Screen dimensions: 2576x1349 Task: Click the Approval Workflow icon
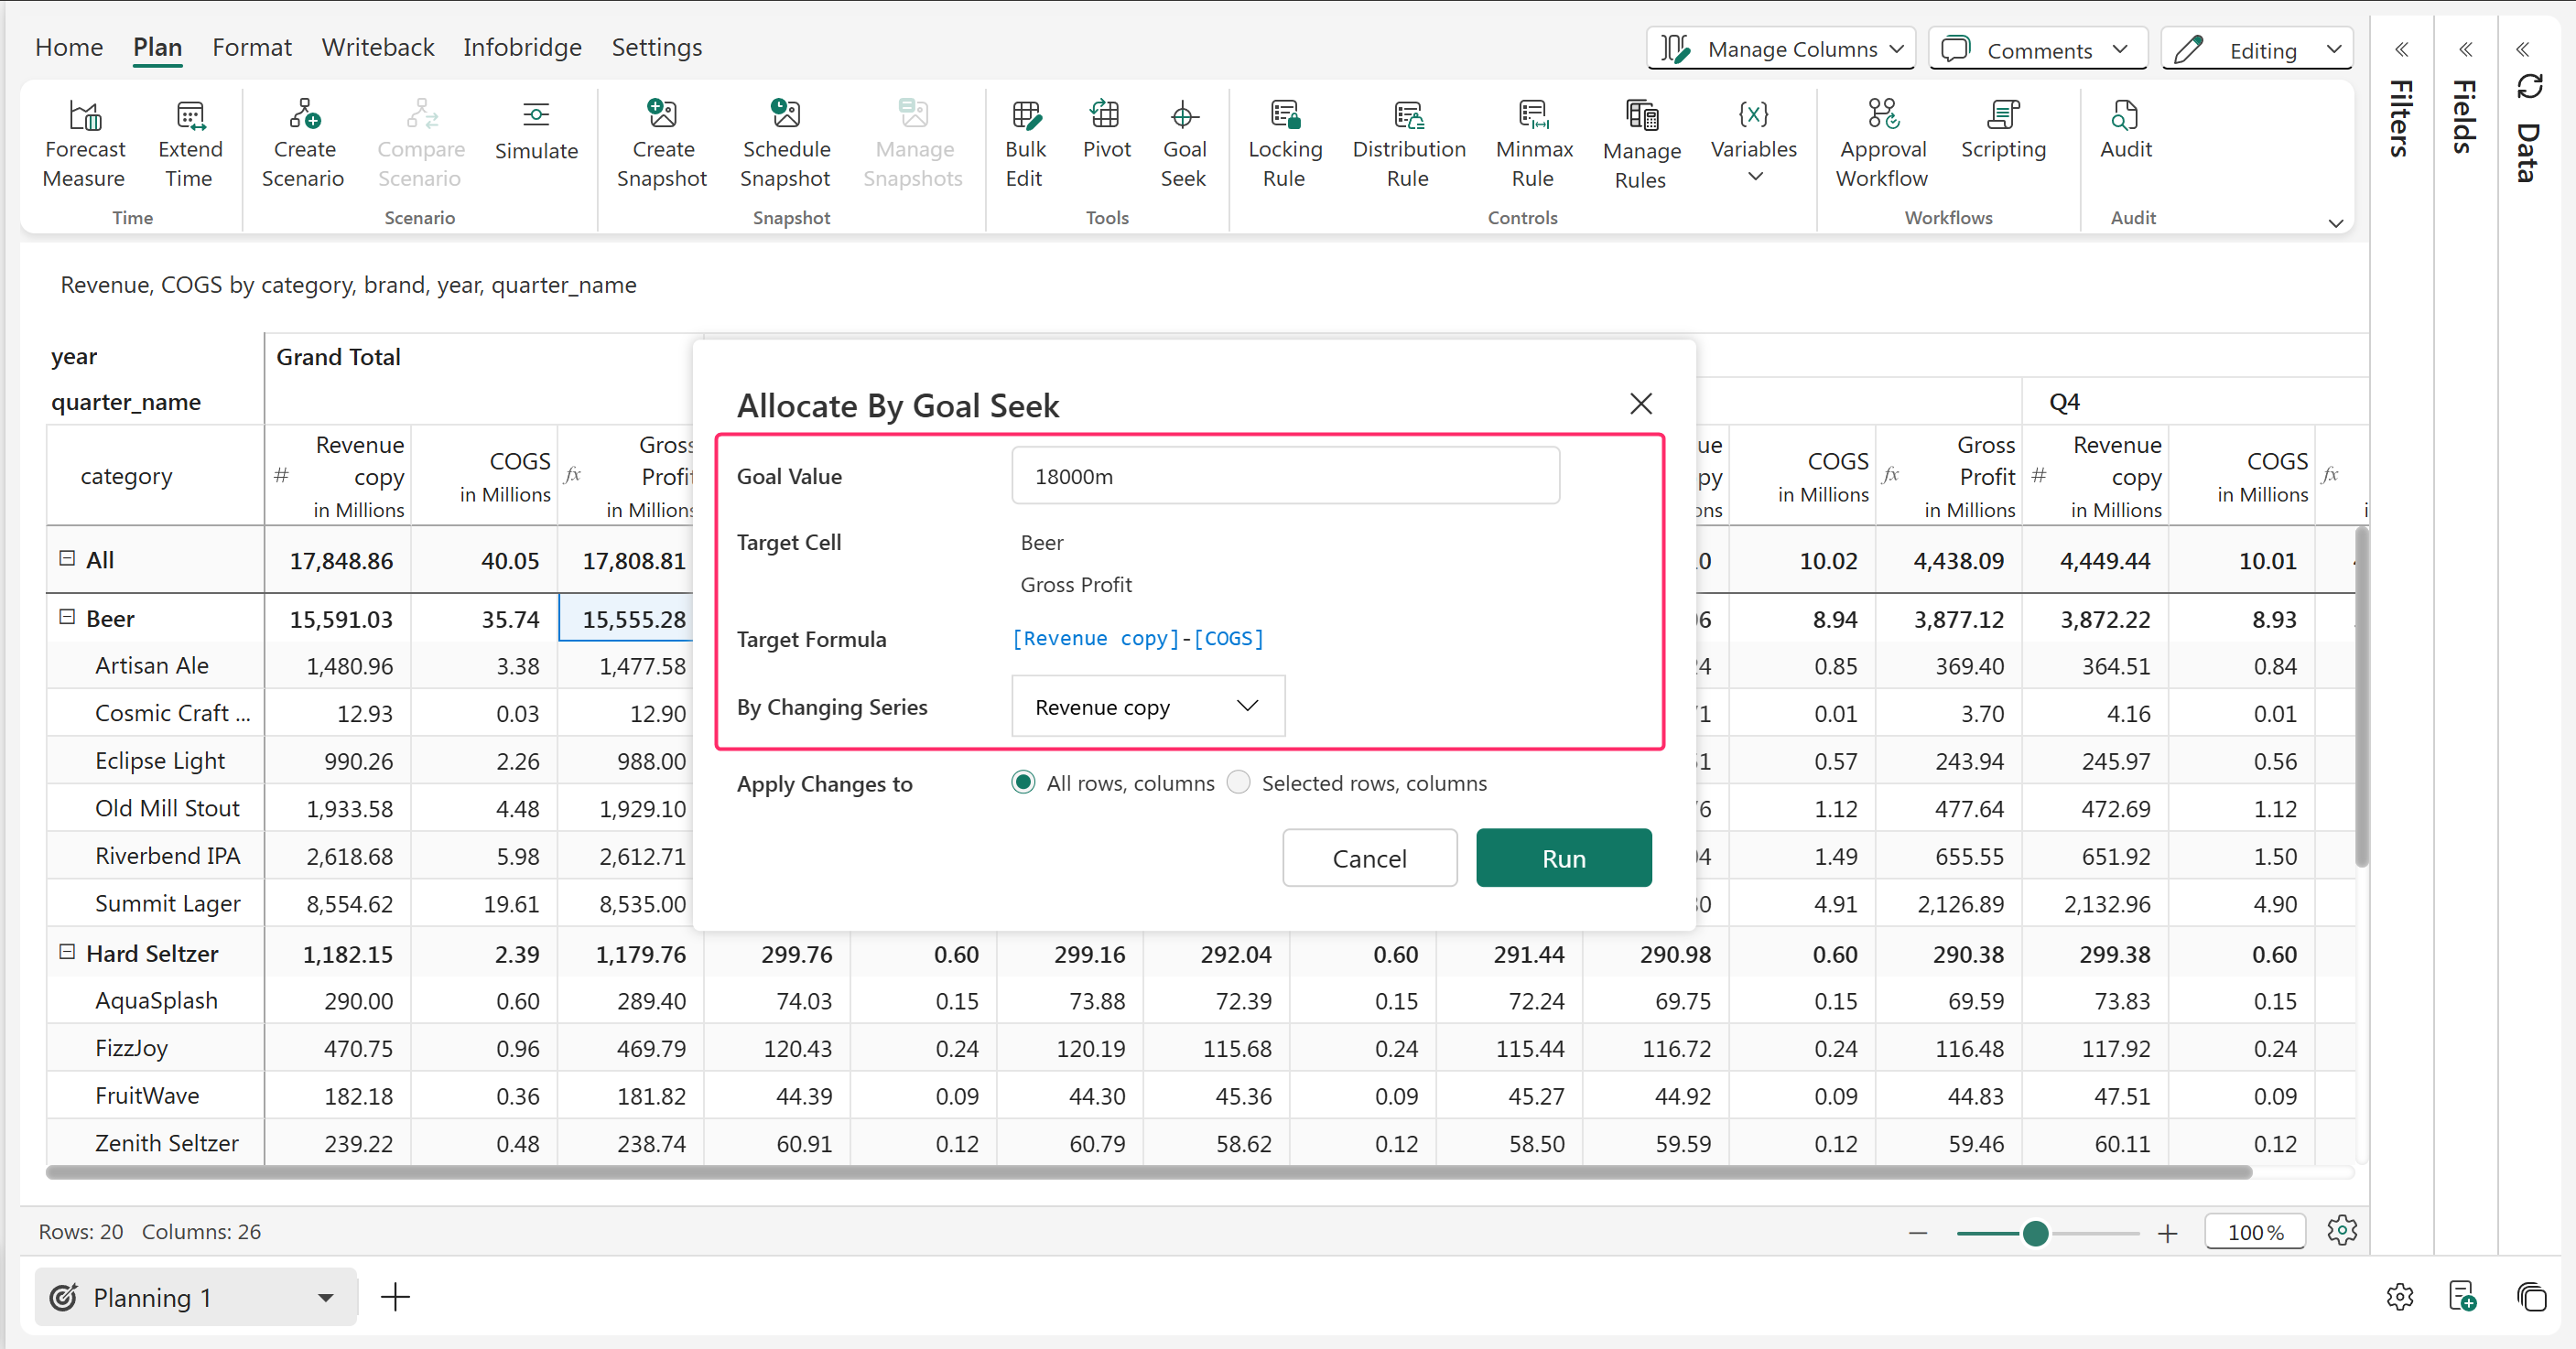pyautogui.click(x=1881, y=117)
